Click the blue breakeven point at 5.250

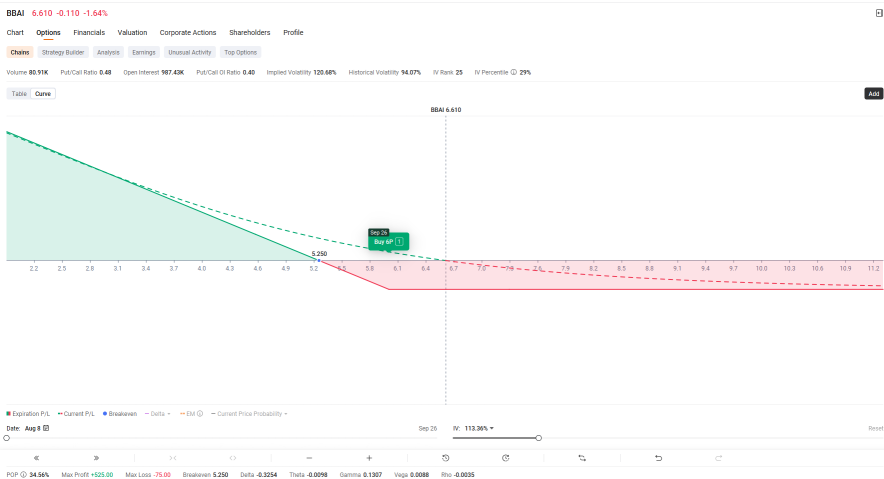[x=319, y=260]
